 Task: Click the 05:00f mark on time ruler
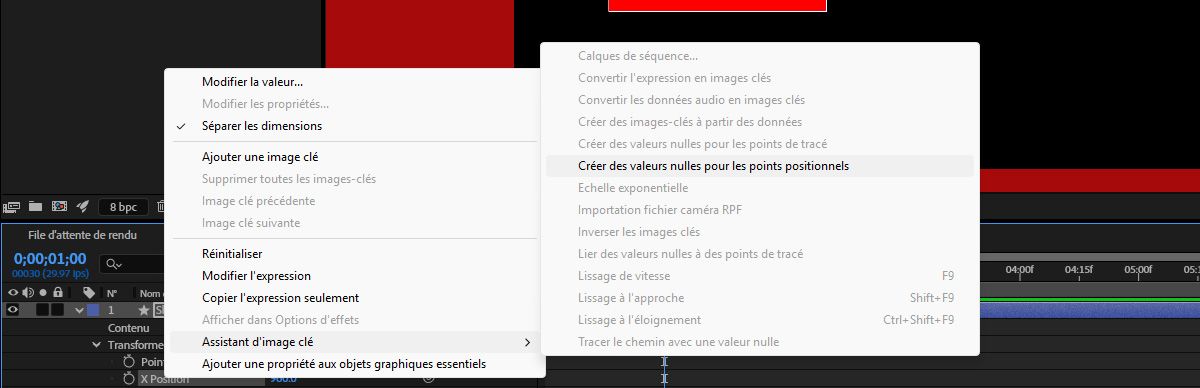point(1137,270)
